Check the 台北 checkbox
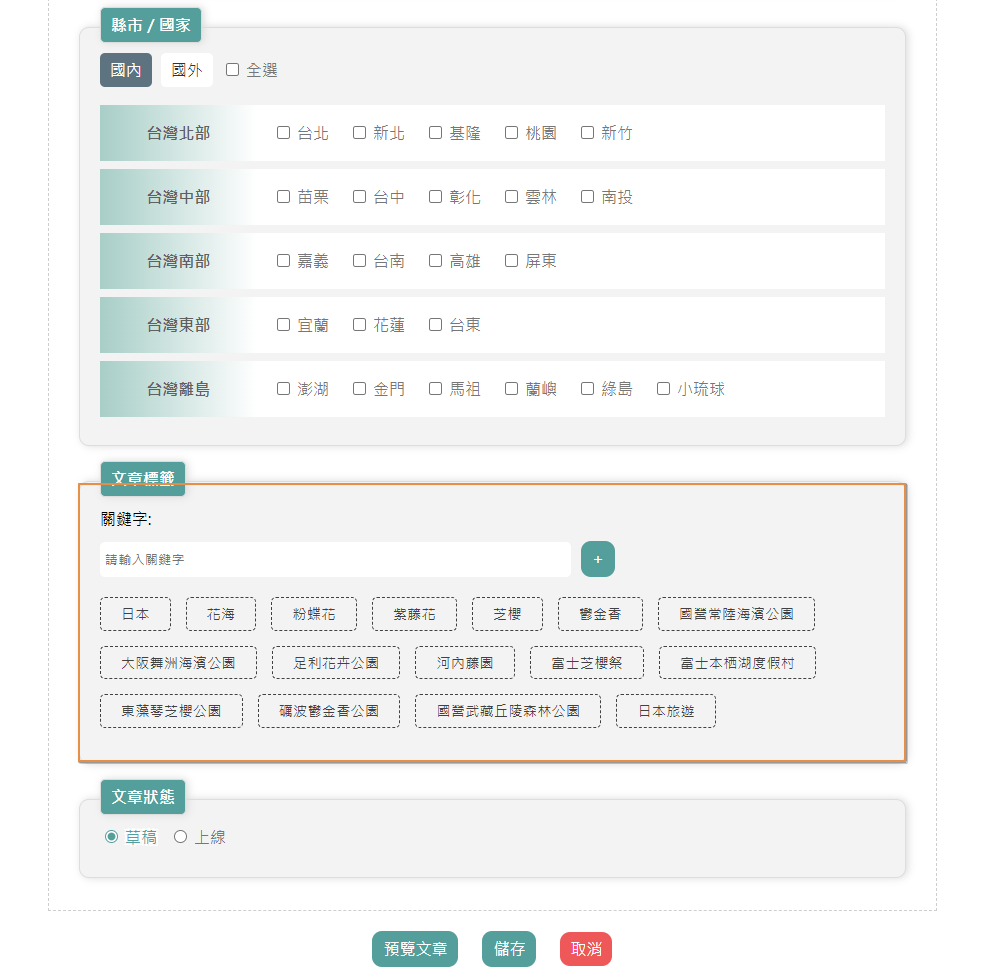Viewport: 986px width, 975px height. click(284, 133)
